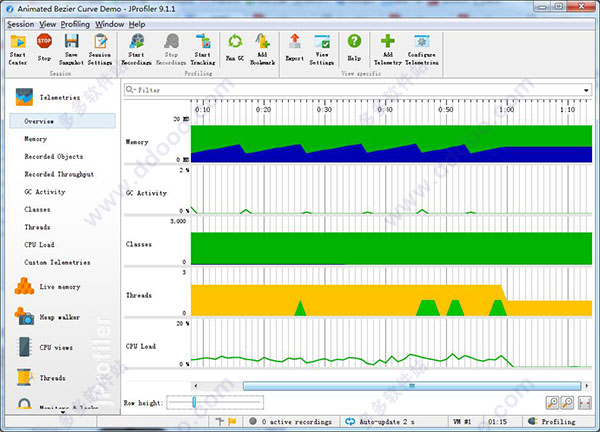Click the scrollbar right arrow

(x=587, y=386)
